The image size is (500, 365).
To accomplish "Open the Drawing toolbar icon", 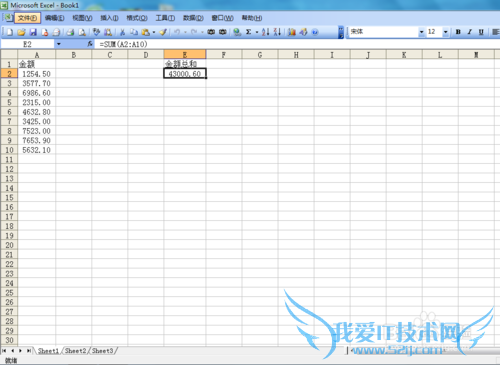I will coord(303,32).
